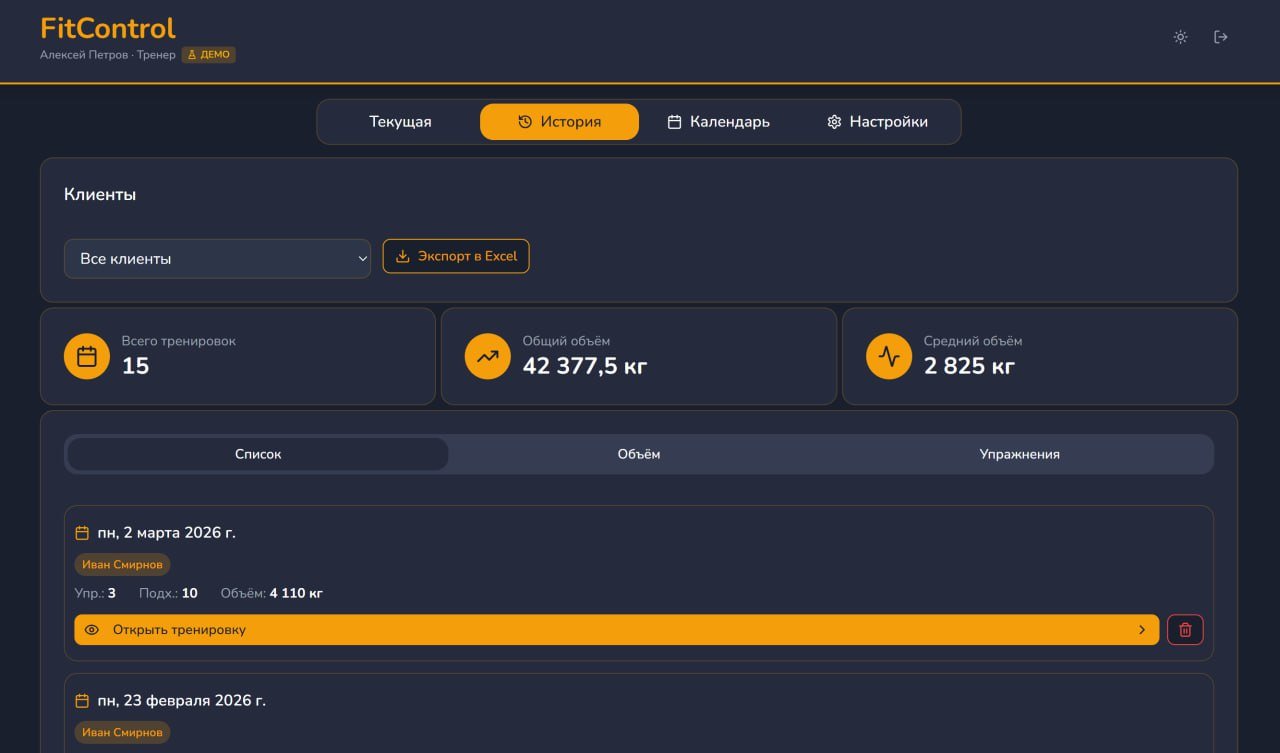
Task: Select the История tab
Action: click(x=559, y=122)
